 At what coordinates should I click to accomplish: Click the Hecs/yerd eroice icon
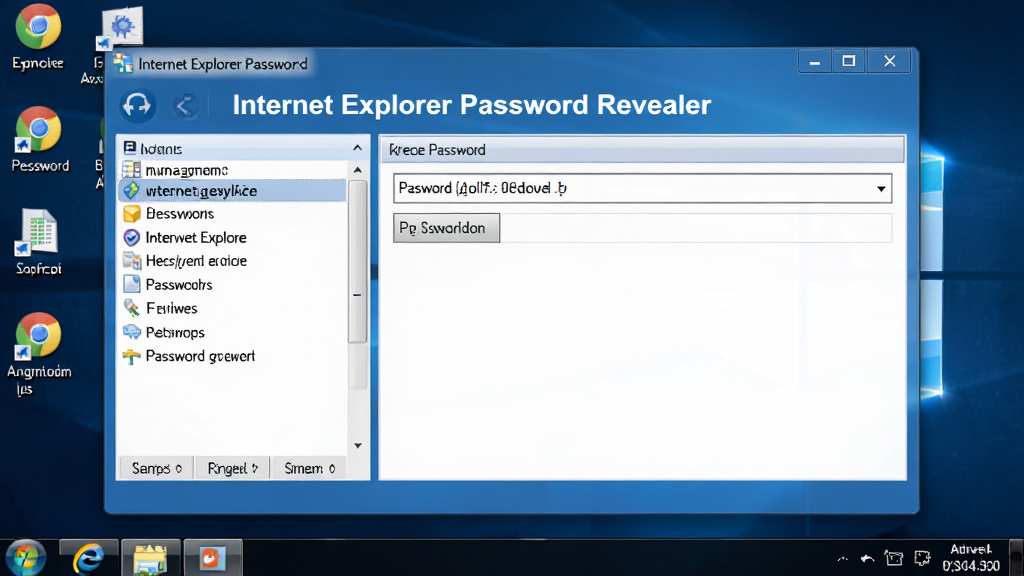[x=131, y=261]
